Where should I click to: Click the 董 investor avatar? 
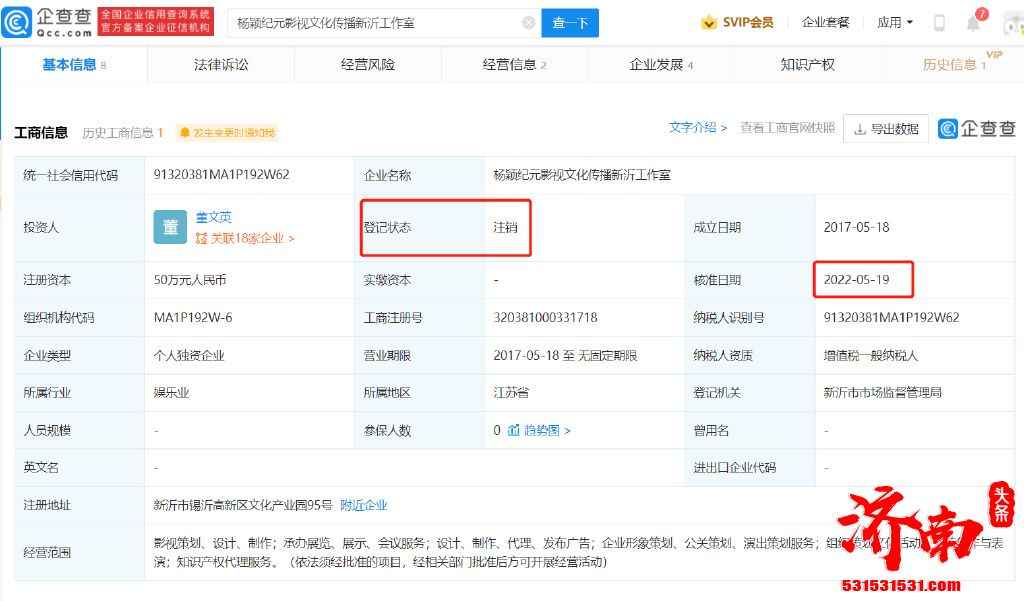coord(170,228)
